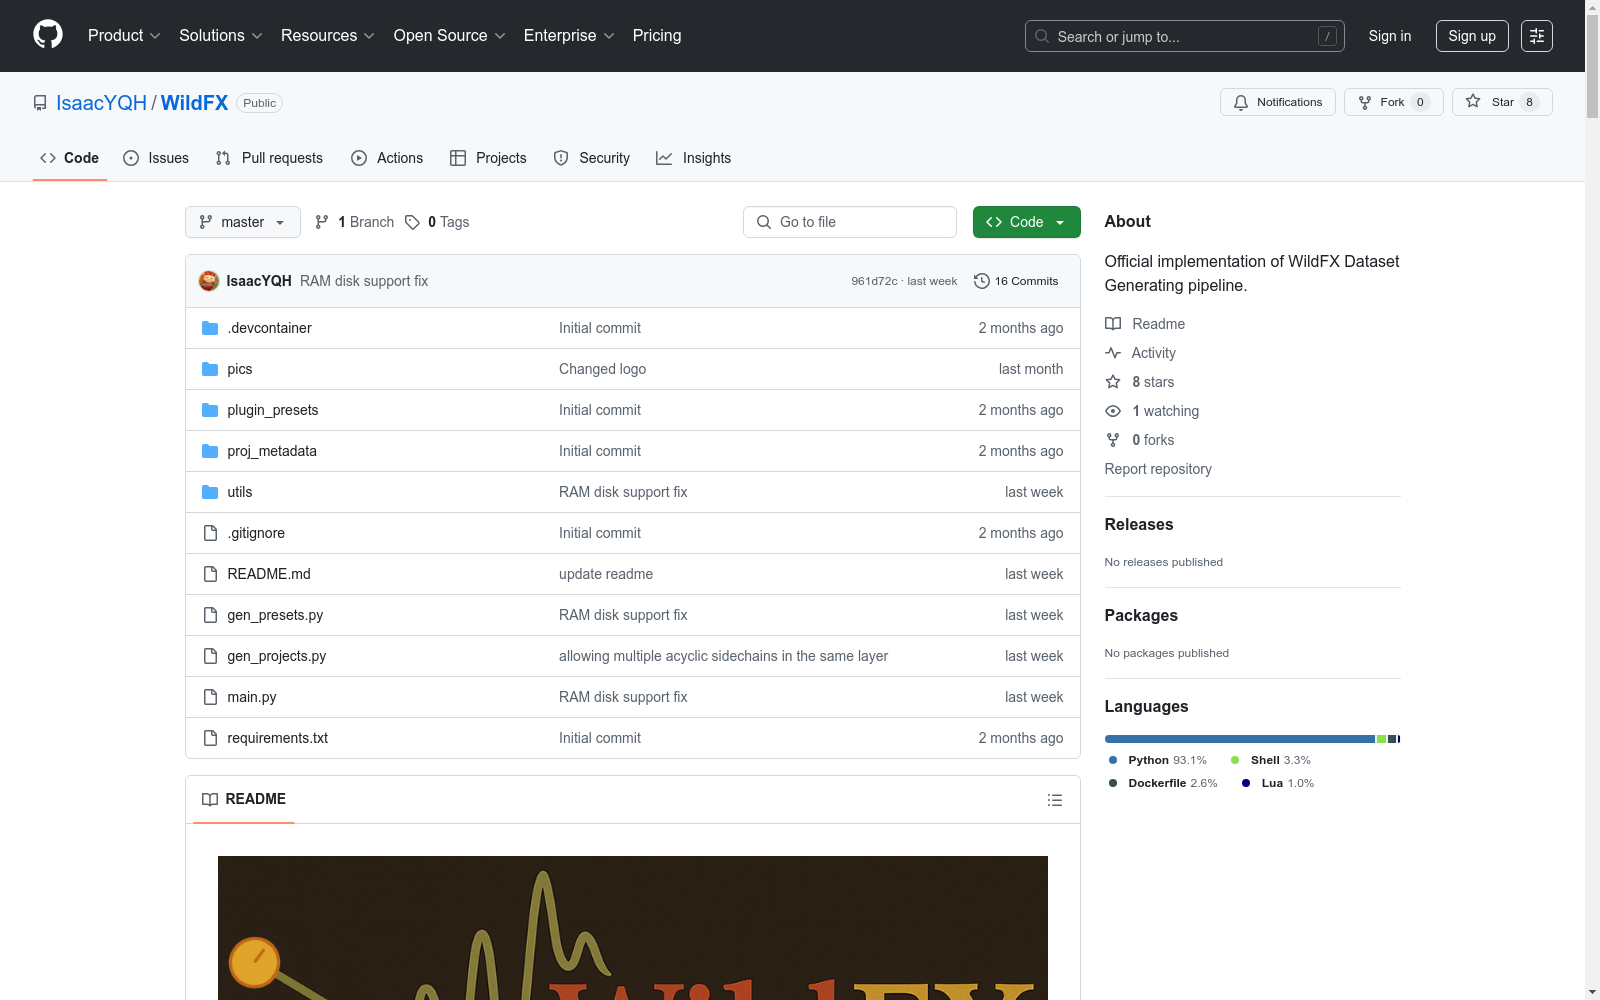Expand the Product menu
Screen dimensions: 1600x1000
tap(124, 36)
